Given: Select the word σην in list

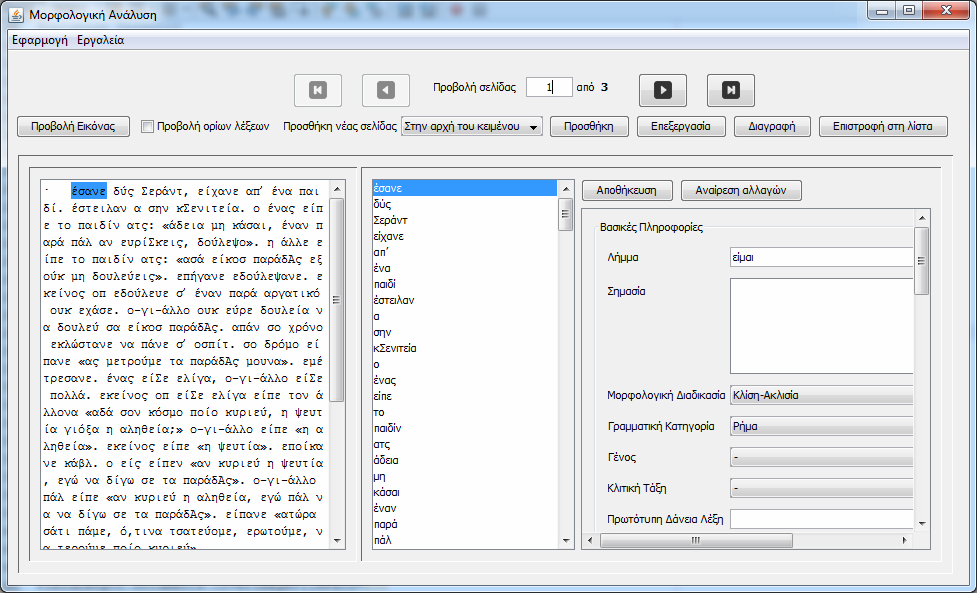Looking at the screenshot, I should [464, 333].
